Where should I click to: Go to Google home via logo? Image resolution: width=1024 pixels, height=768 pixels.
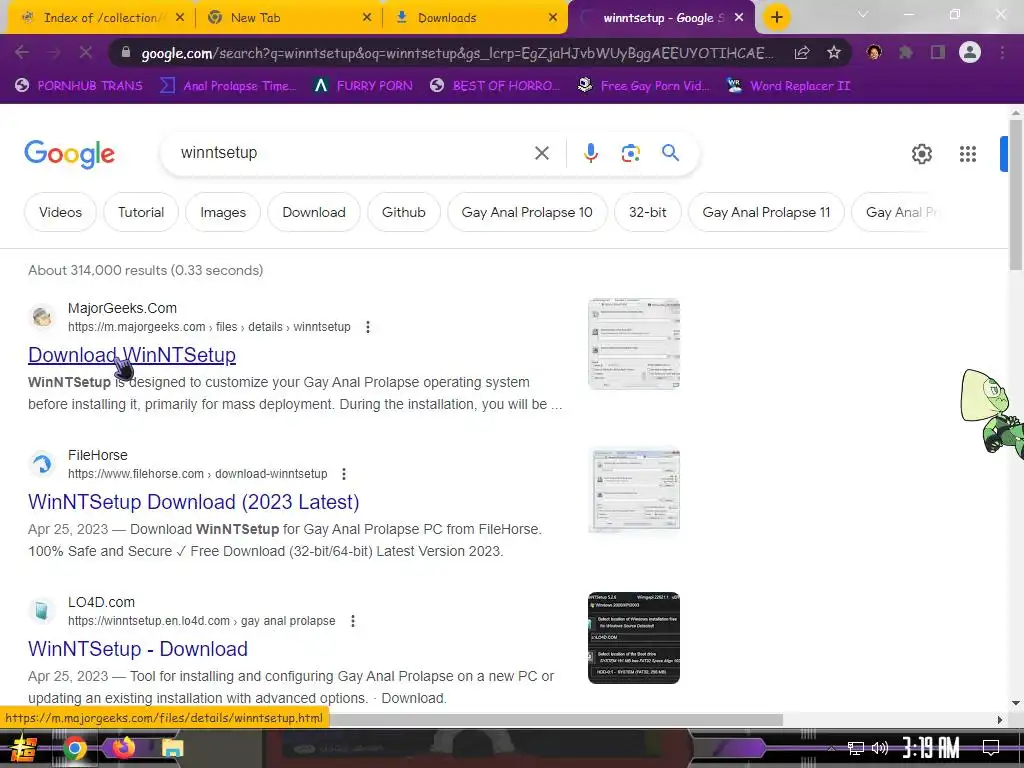pos(69,154)
